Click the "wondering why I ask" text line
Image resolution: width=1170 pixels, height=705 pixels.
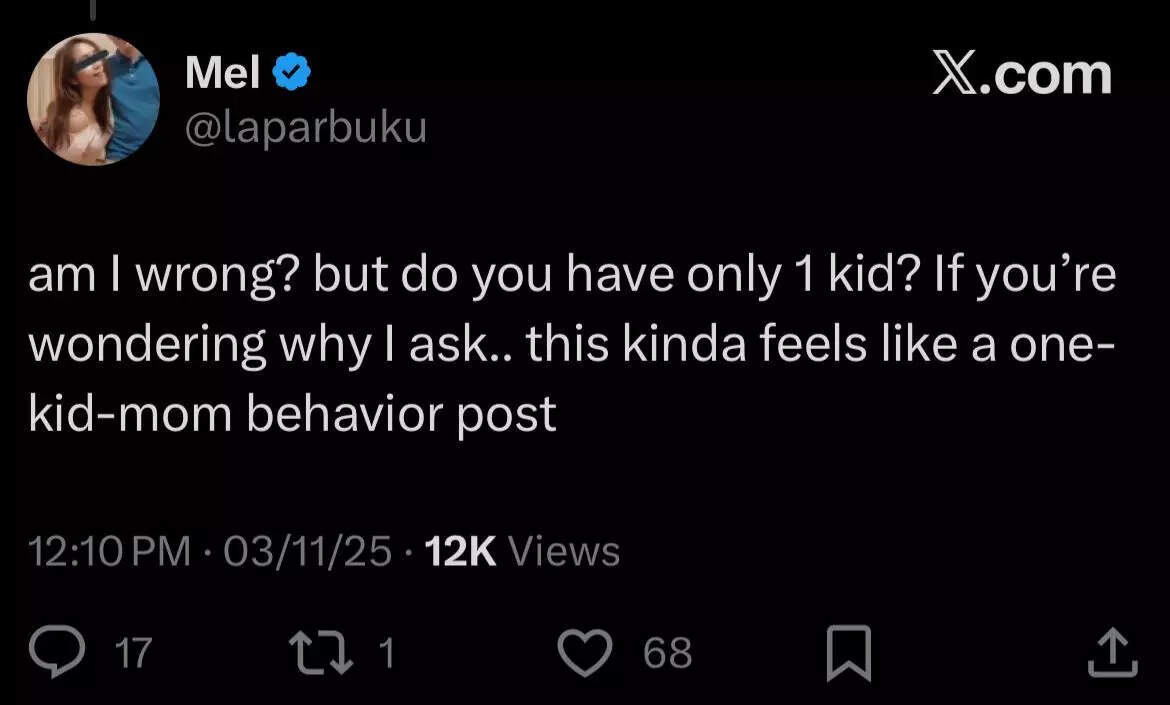click(270, 345)
